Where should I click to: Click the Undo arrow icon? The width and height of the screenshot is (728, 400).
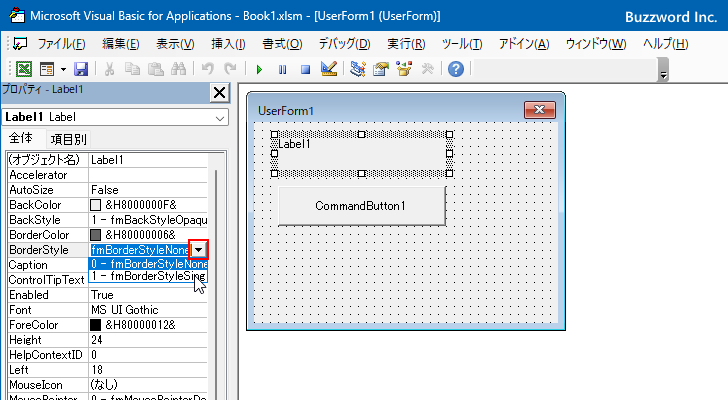tap(208, 69)
